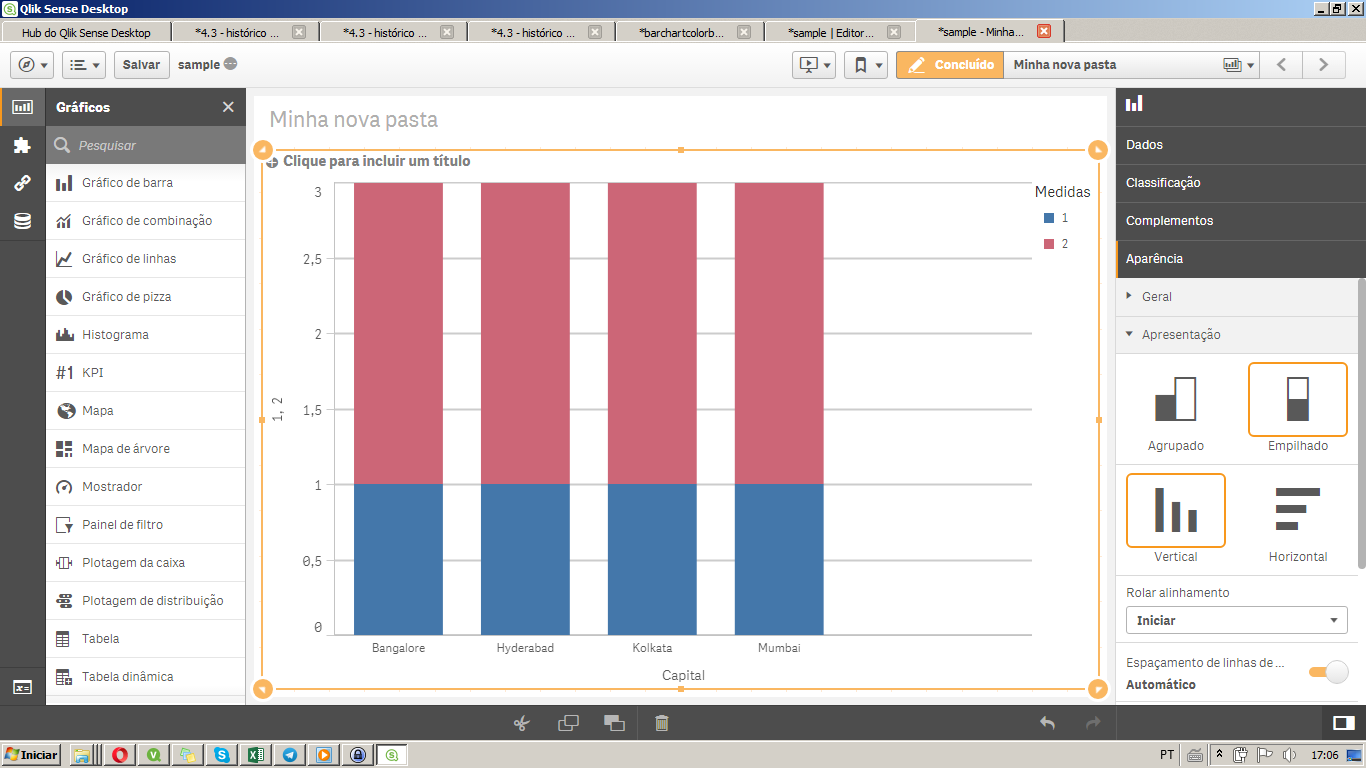The image size is (1366, 768).
Task: Click the Pesquisar search field
Action: [x=146, y=145]
